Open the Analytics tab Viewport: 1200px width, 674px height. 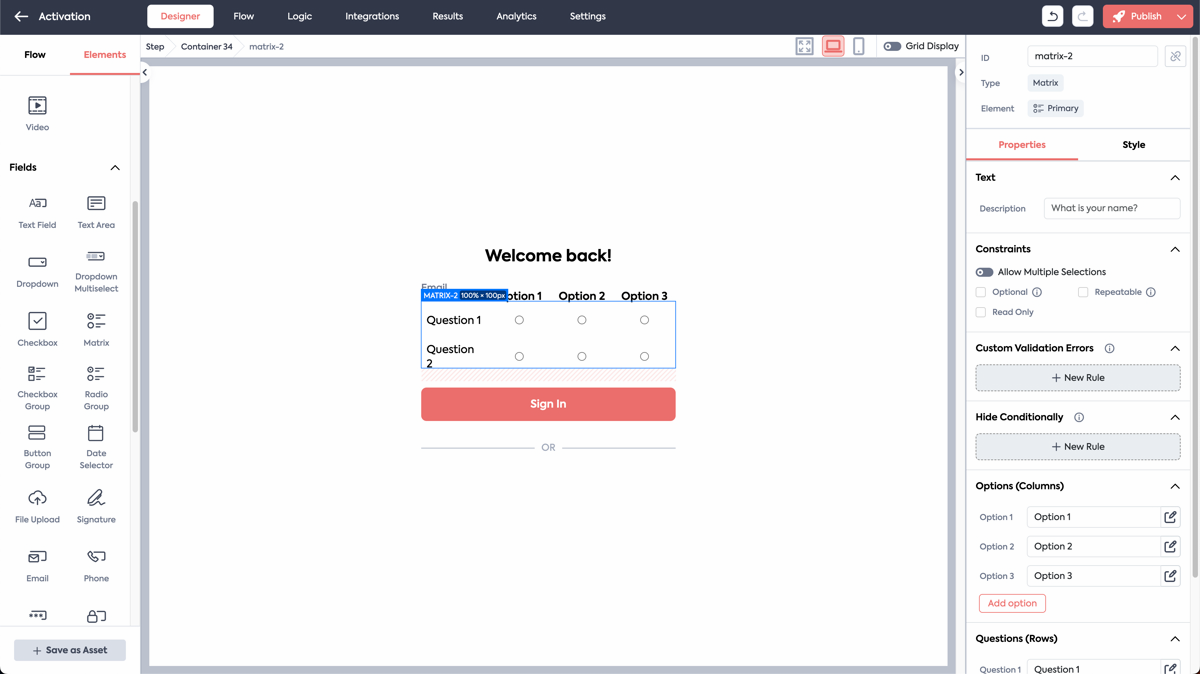click(516, 16)
